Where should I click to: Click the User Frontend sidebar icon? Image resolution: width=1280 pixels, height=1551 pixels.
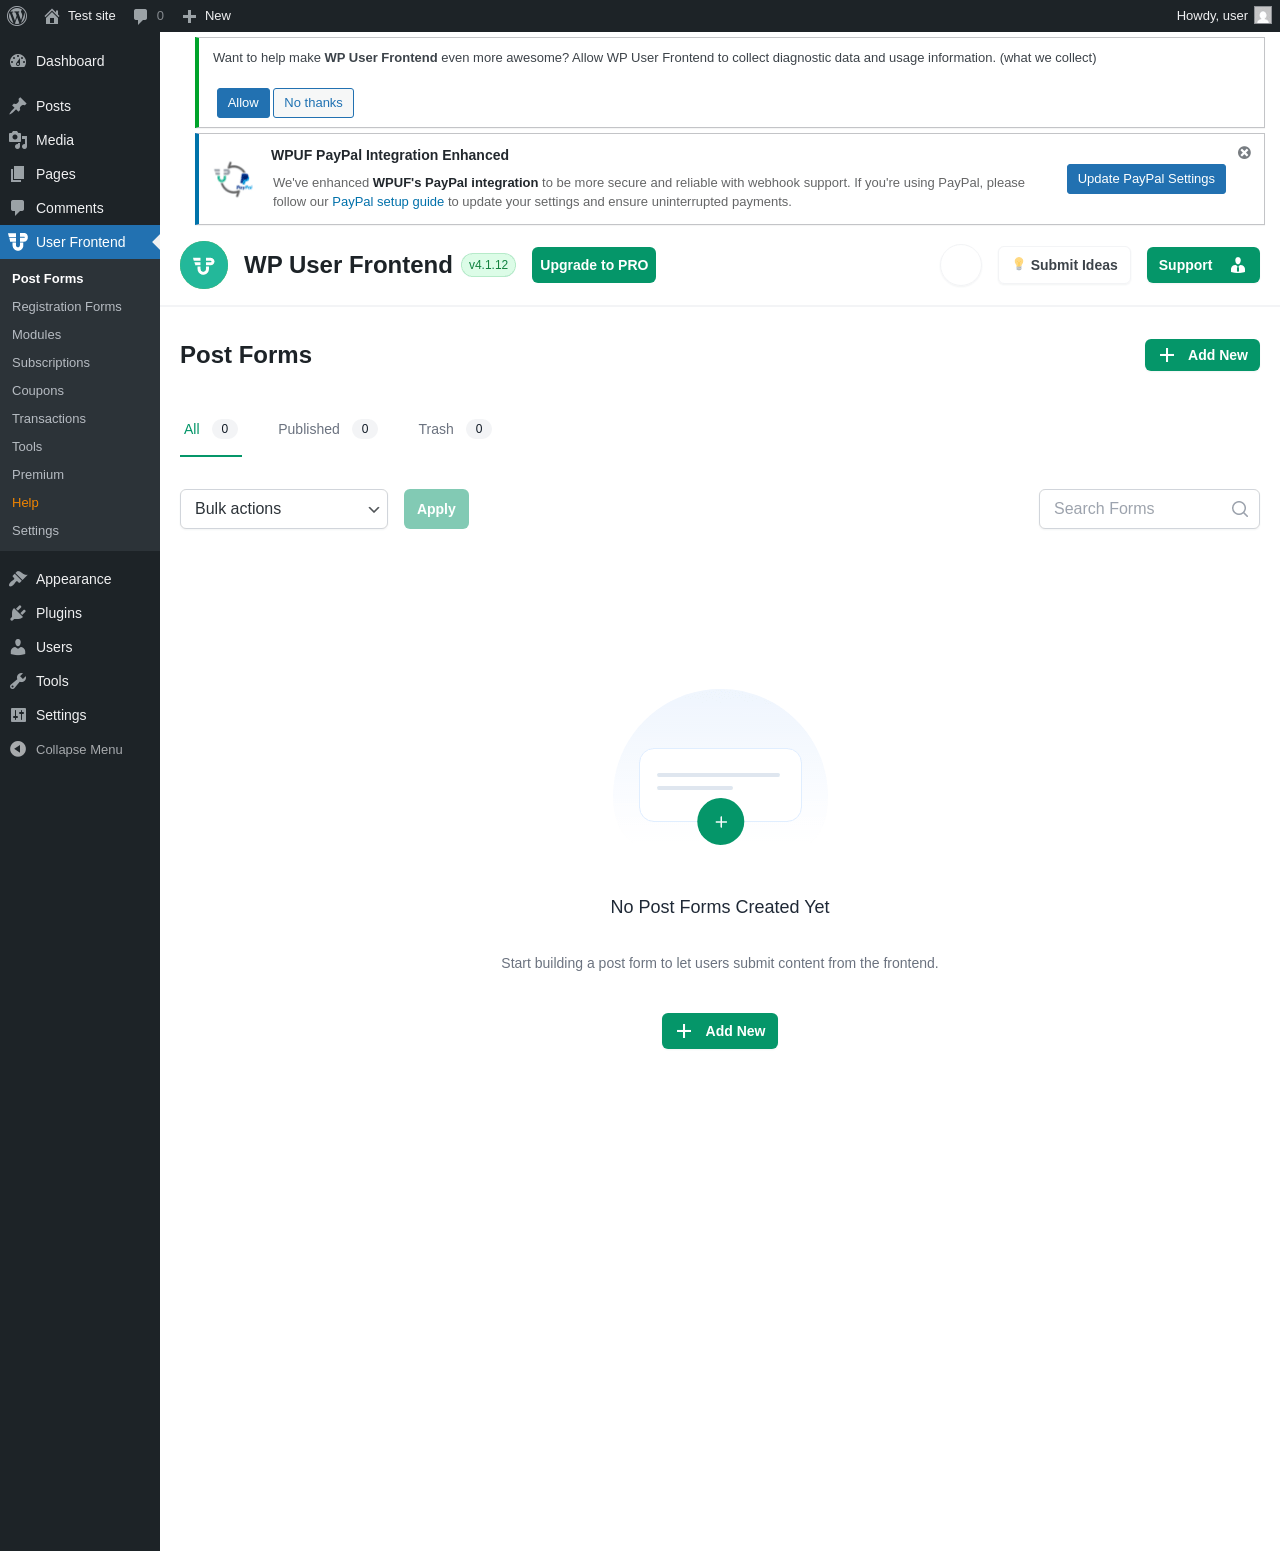pyautogui.click(x=18, y=242)
